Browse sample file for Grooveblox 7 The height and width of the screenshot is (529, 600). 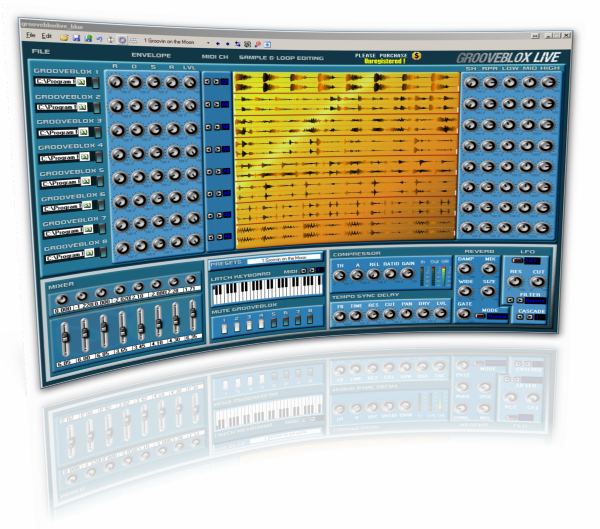[x=88, y=229]
